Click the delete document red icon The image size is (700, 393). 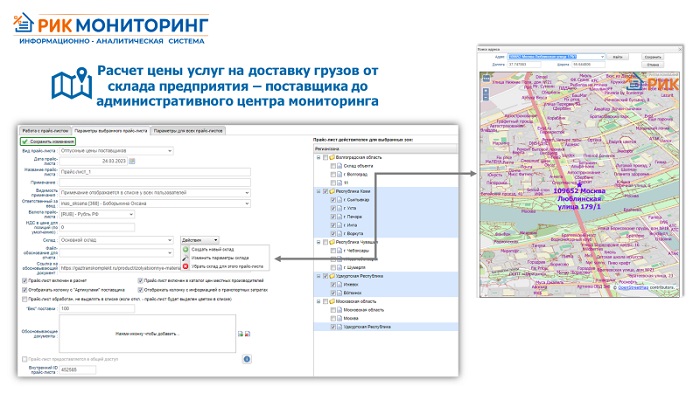(x=247, y=334)
